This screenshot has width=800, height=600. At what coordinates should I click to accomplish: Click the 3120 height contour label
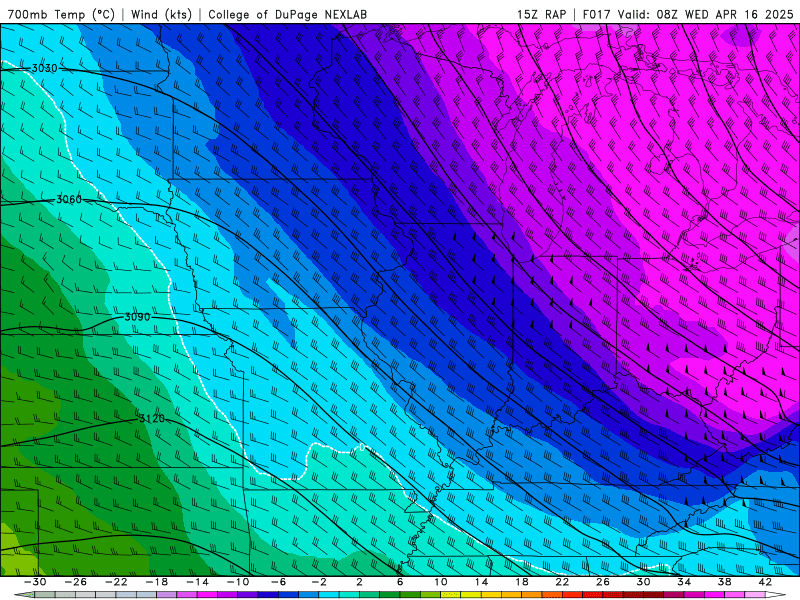152,419
